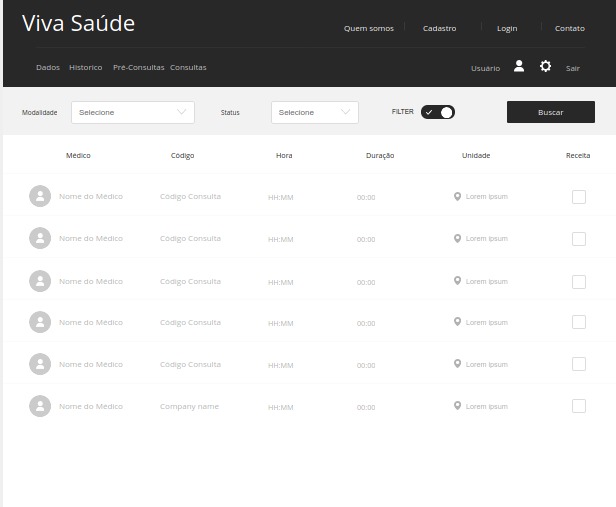The height and width of the screenshot is (507, 616).
Task: Click the doctor avatar in the fifth row
Action: pos(40,364)
